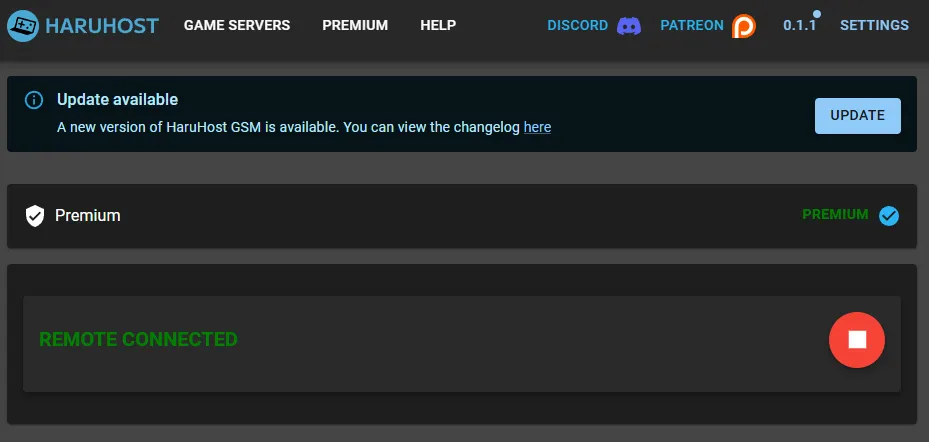Click the green PREMIUM status label
This screenshot has width=929, height=442.
835,214
